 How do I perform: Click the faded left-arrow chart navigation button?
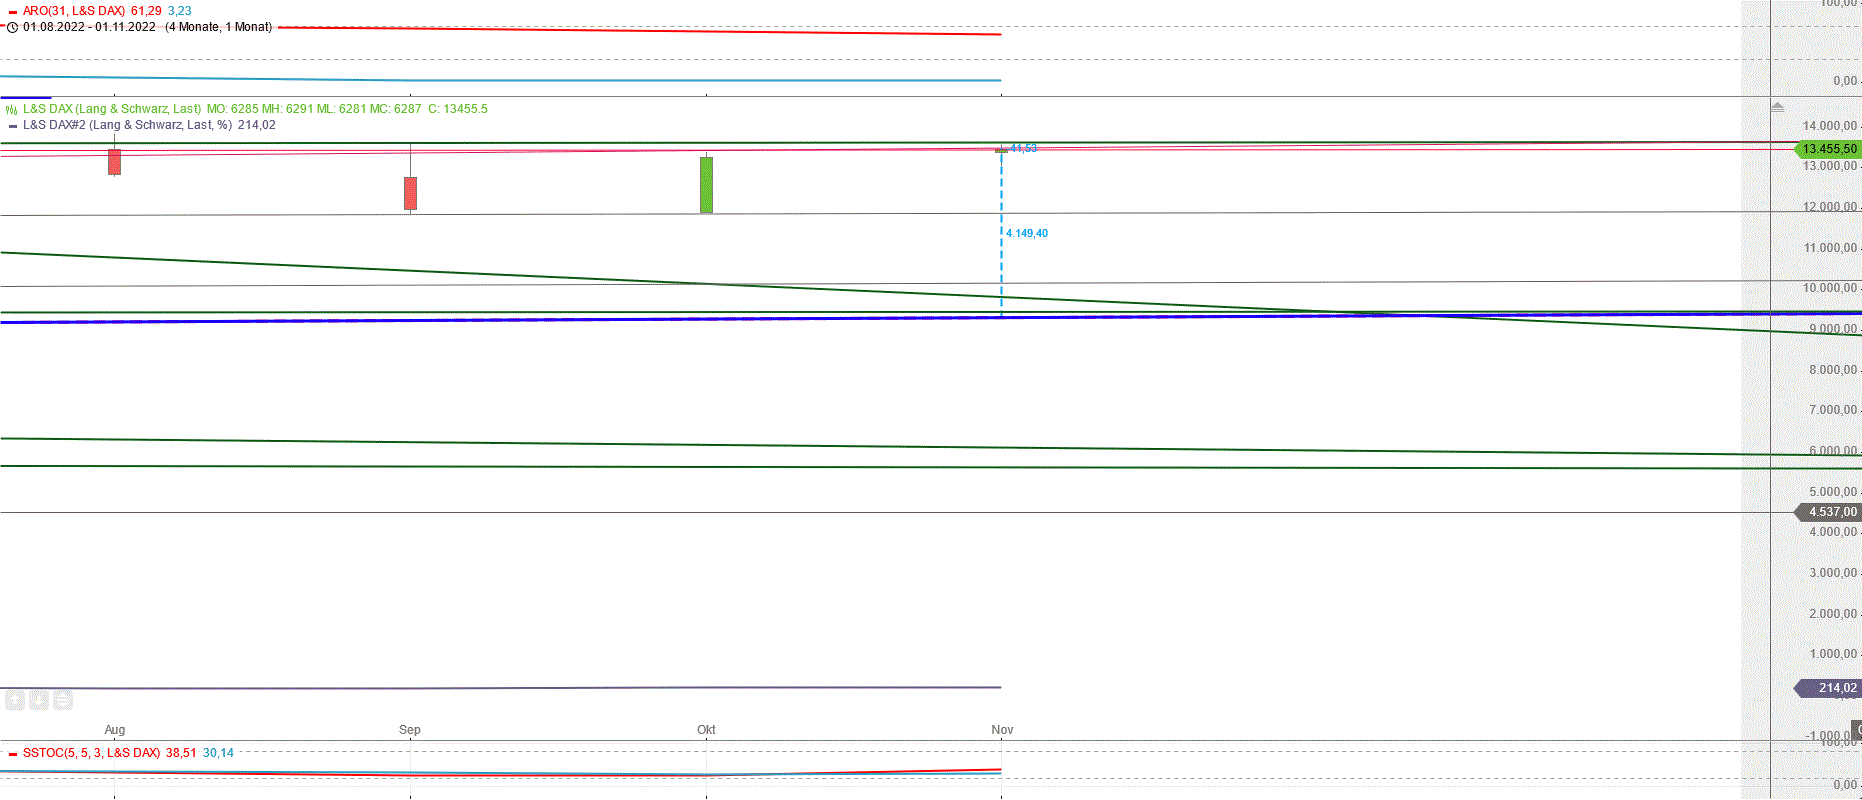click(15, 700)
